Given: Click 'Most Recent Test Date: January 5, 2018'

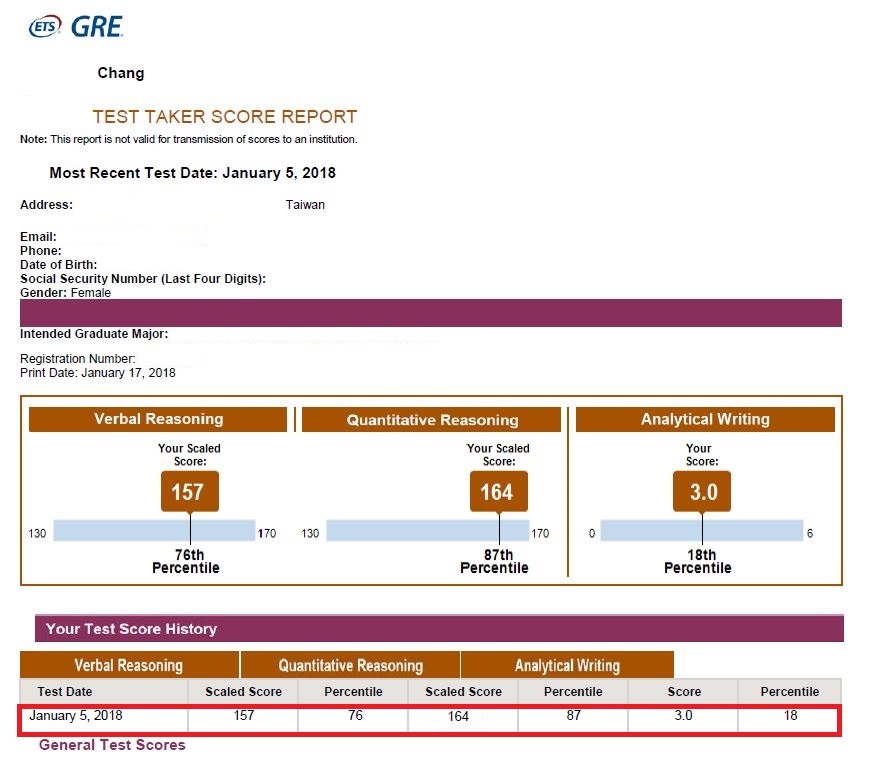Looking at the screenshot, I should click(x=193, y=173).
